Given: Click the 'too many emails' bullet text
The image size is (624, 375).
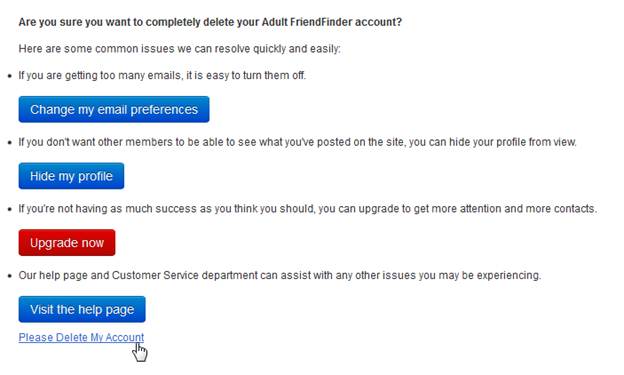Looking at the screenshot, I should pos(162,75).
